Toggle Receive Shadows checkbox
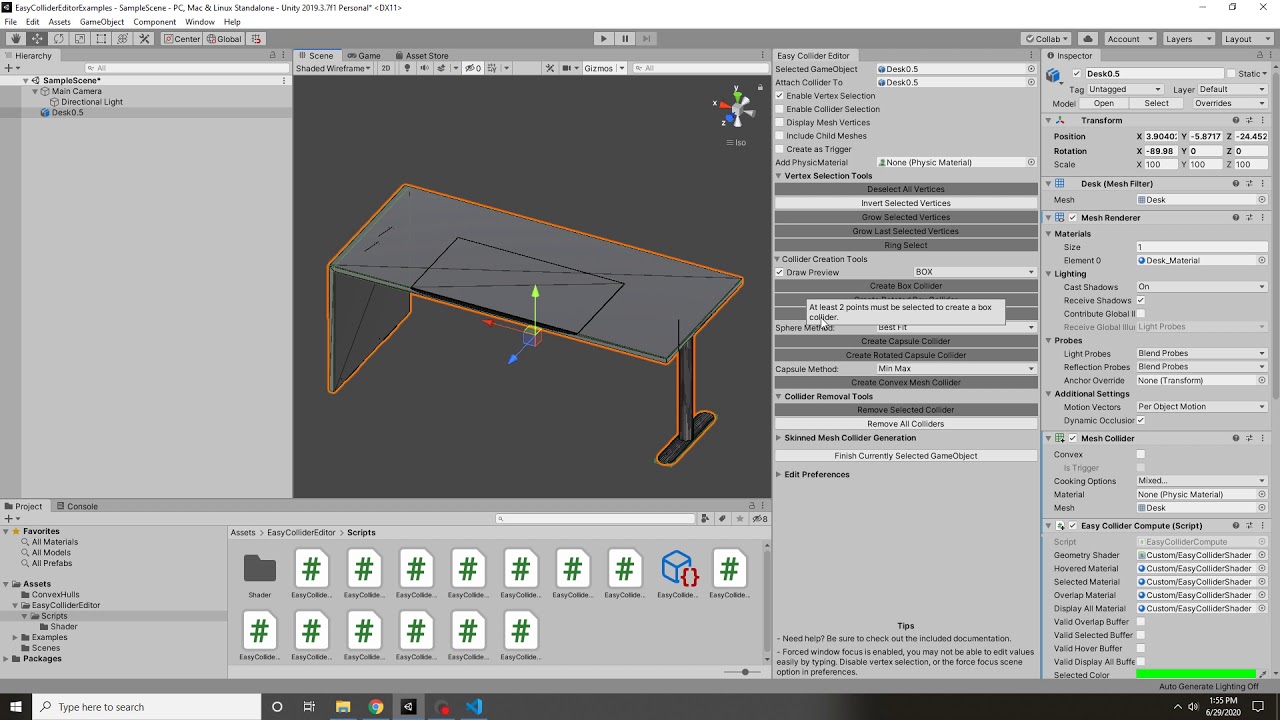The image size is (1280, 720). 1141,300
